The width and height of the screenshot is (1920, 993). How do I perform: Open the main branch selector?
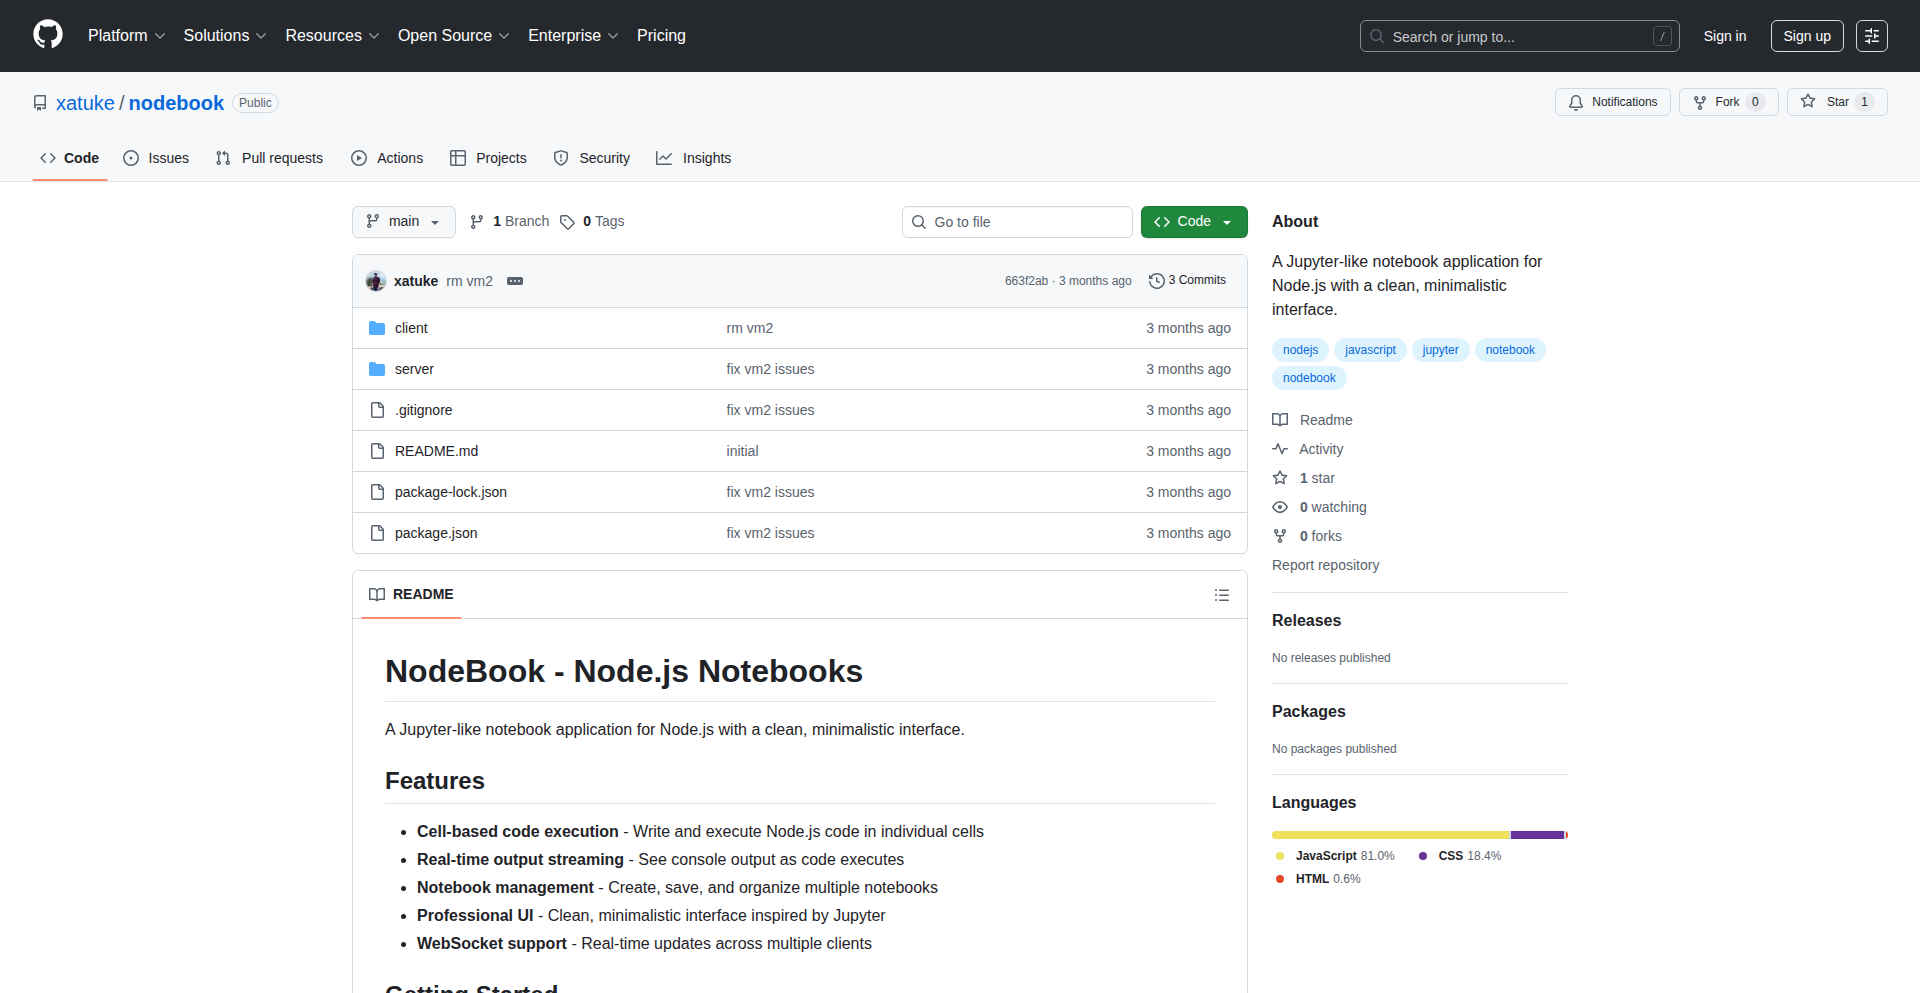coord(403,221)
